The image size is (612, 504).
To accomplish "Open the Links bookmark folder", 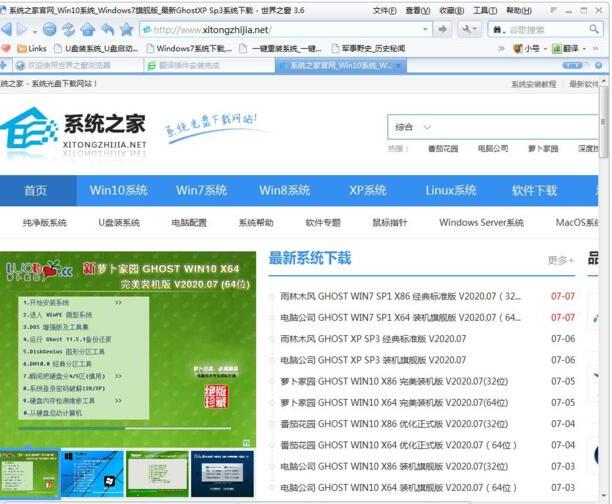I will point(32,48).
